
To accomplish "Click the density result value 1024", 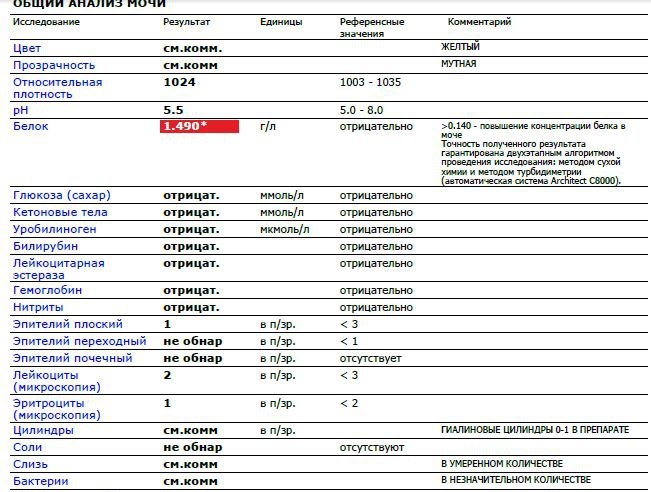I will (179, 82).
